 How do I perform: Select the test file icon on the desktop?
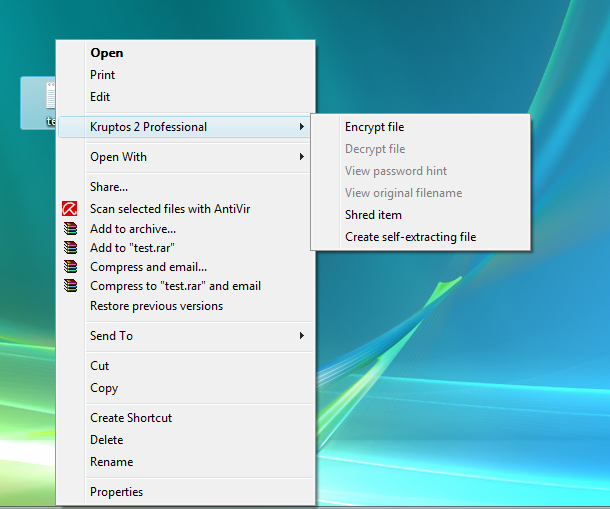[39, 103]
